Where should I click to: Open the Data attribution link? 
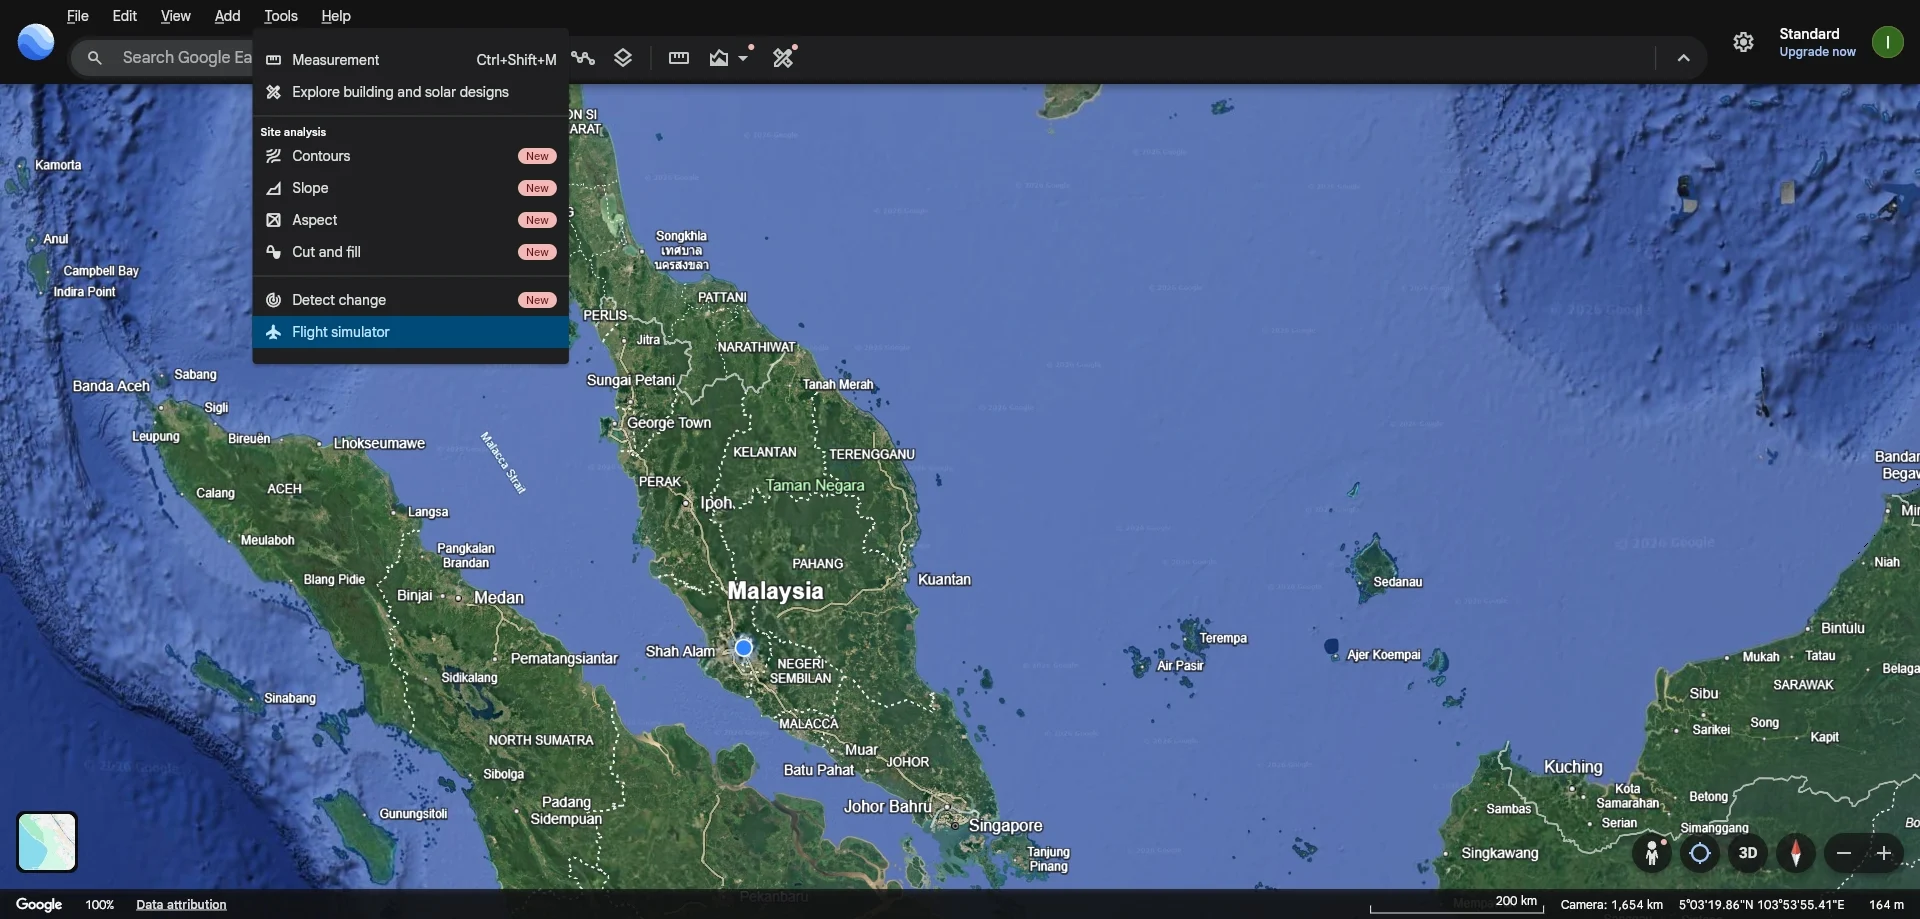181,904
